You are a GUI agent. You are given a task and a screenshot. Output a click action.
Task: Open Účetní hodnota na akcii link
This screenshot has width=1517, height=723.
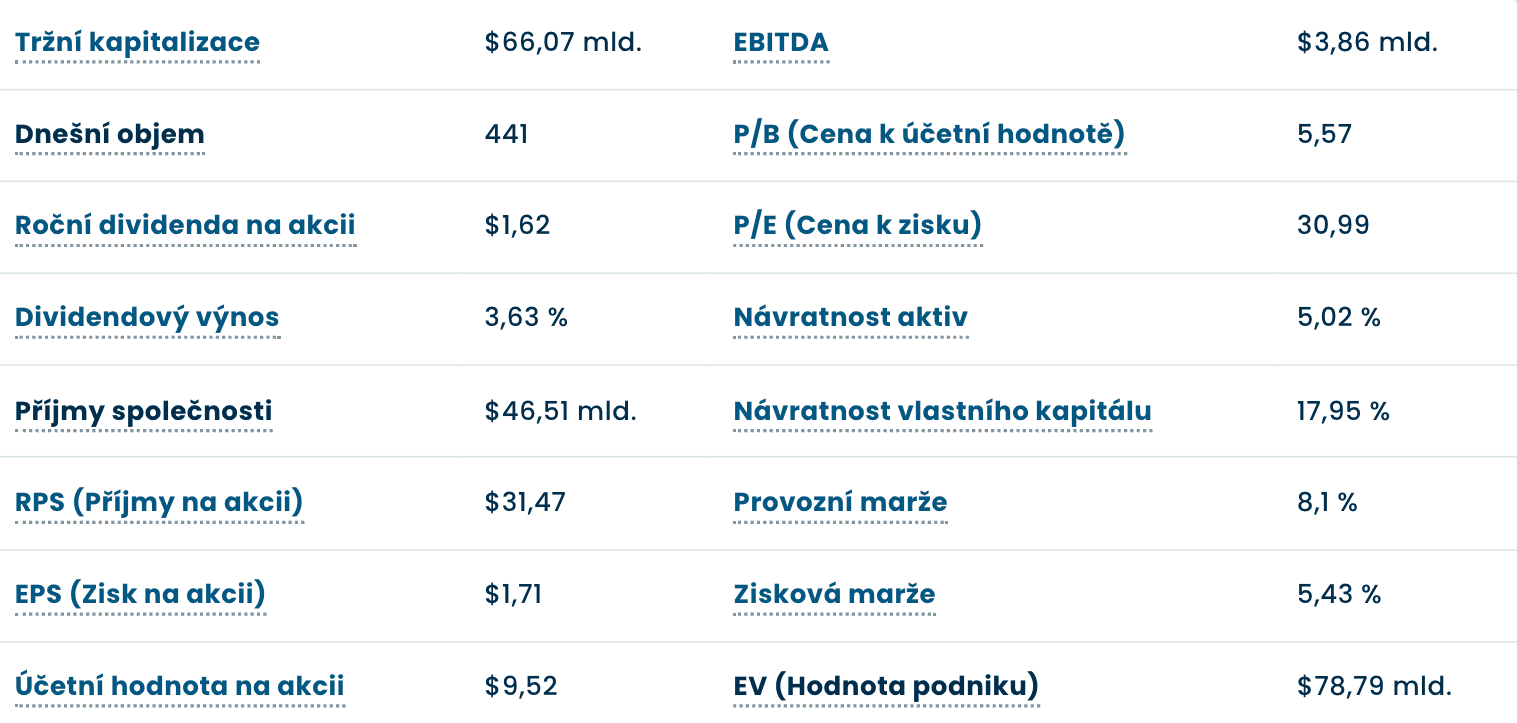pos(179,686)
